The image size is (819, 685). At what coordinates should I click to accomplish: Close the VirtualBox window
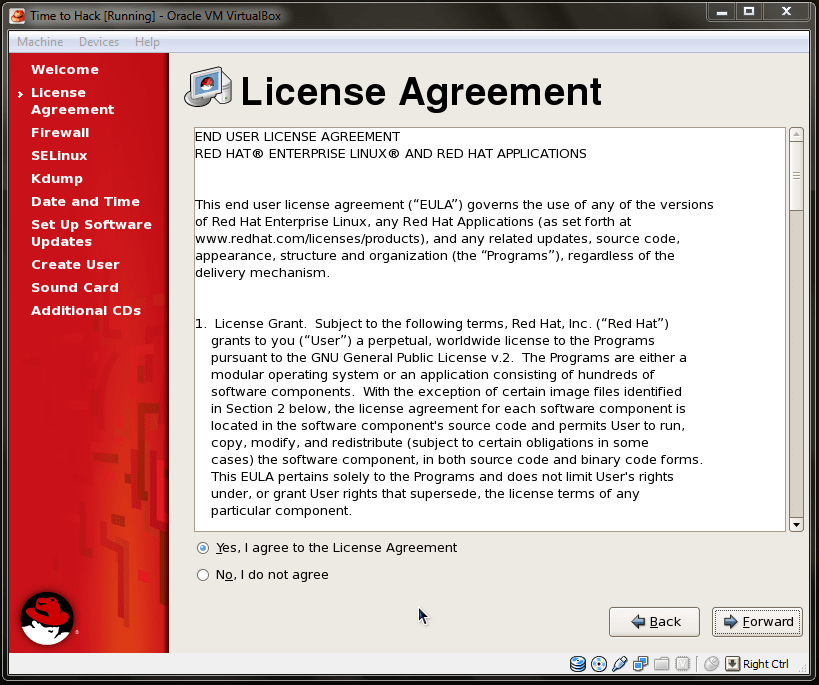tap(786, 11)
